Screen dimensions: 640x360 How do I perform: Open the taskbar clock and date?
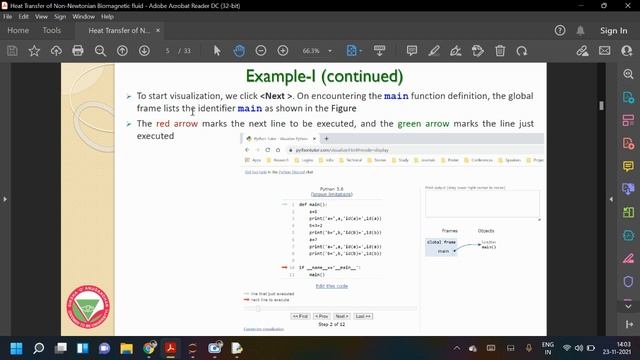tap(617, 348)
